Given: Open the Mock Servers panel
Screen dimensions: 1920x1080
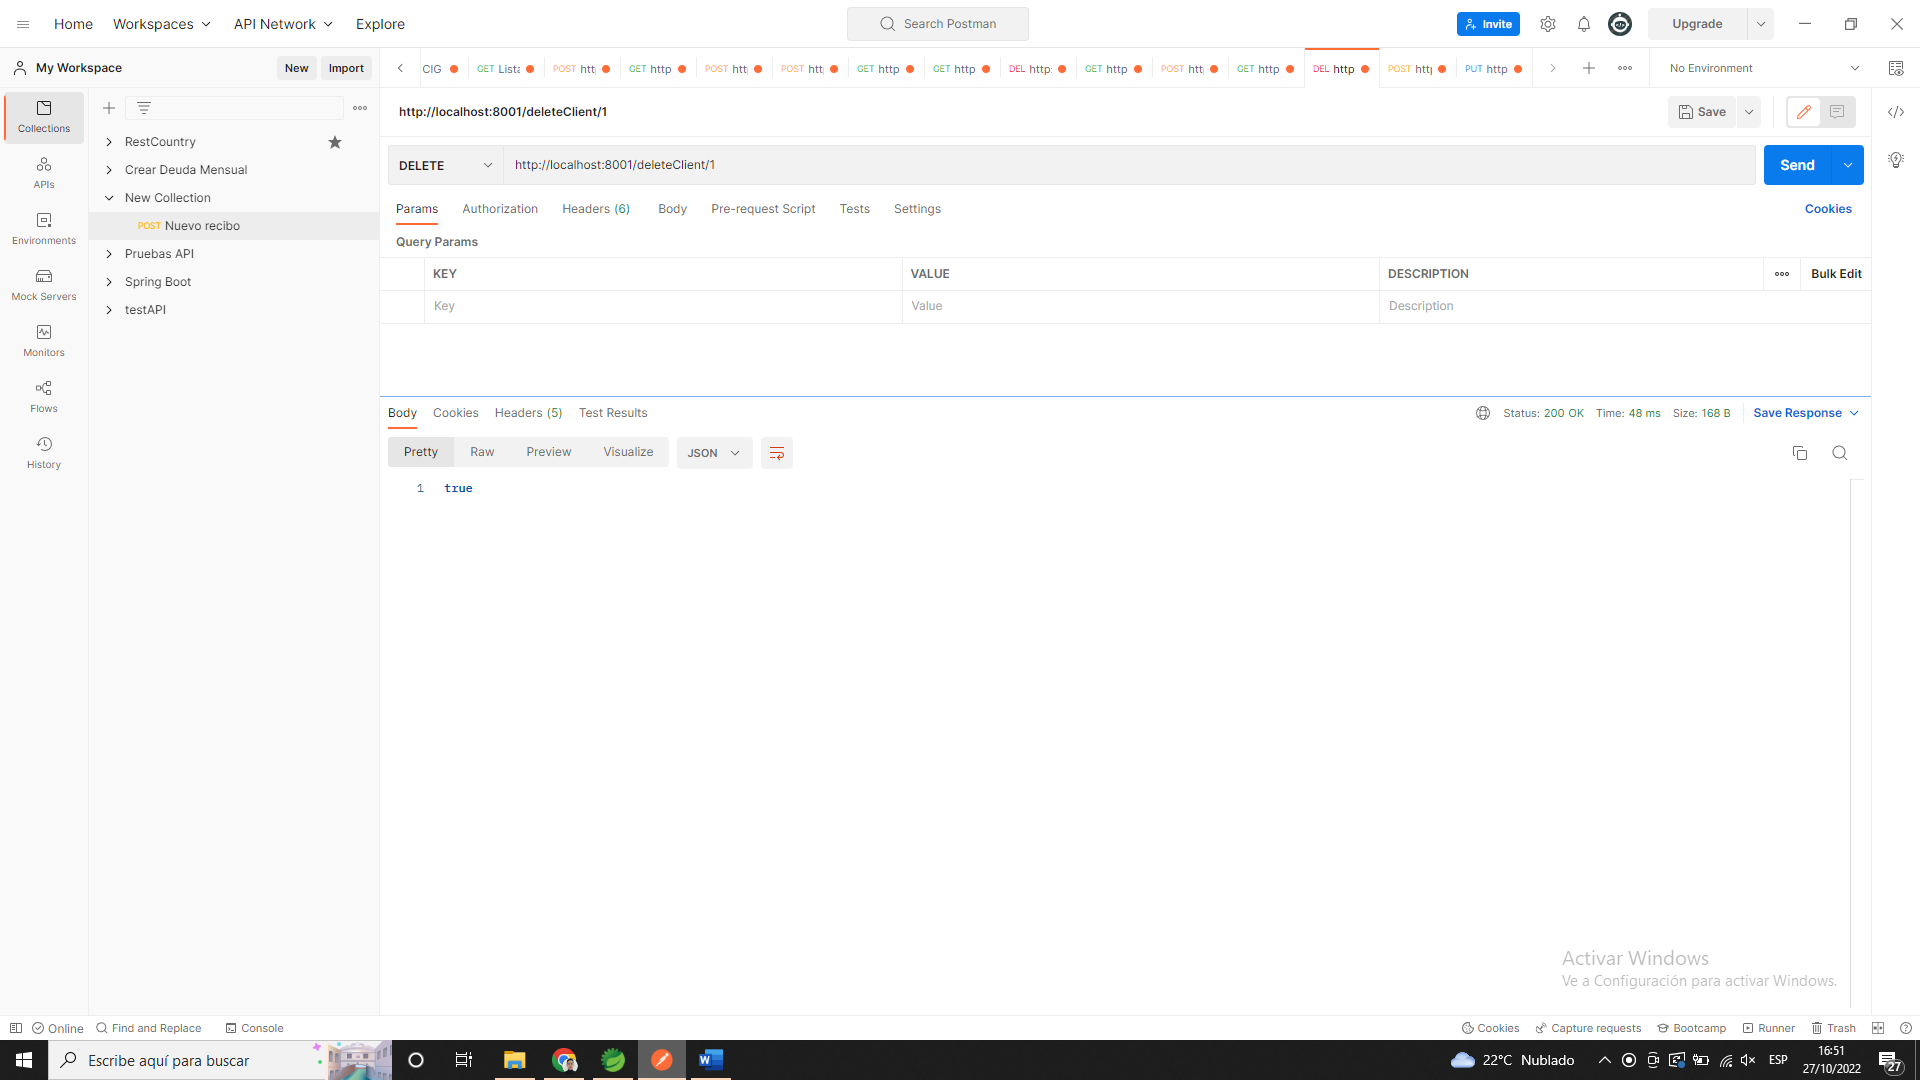Looking at the screenshot, I should coord(43,284).
